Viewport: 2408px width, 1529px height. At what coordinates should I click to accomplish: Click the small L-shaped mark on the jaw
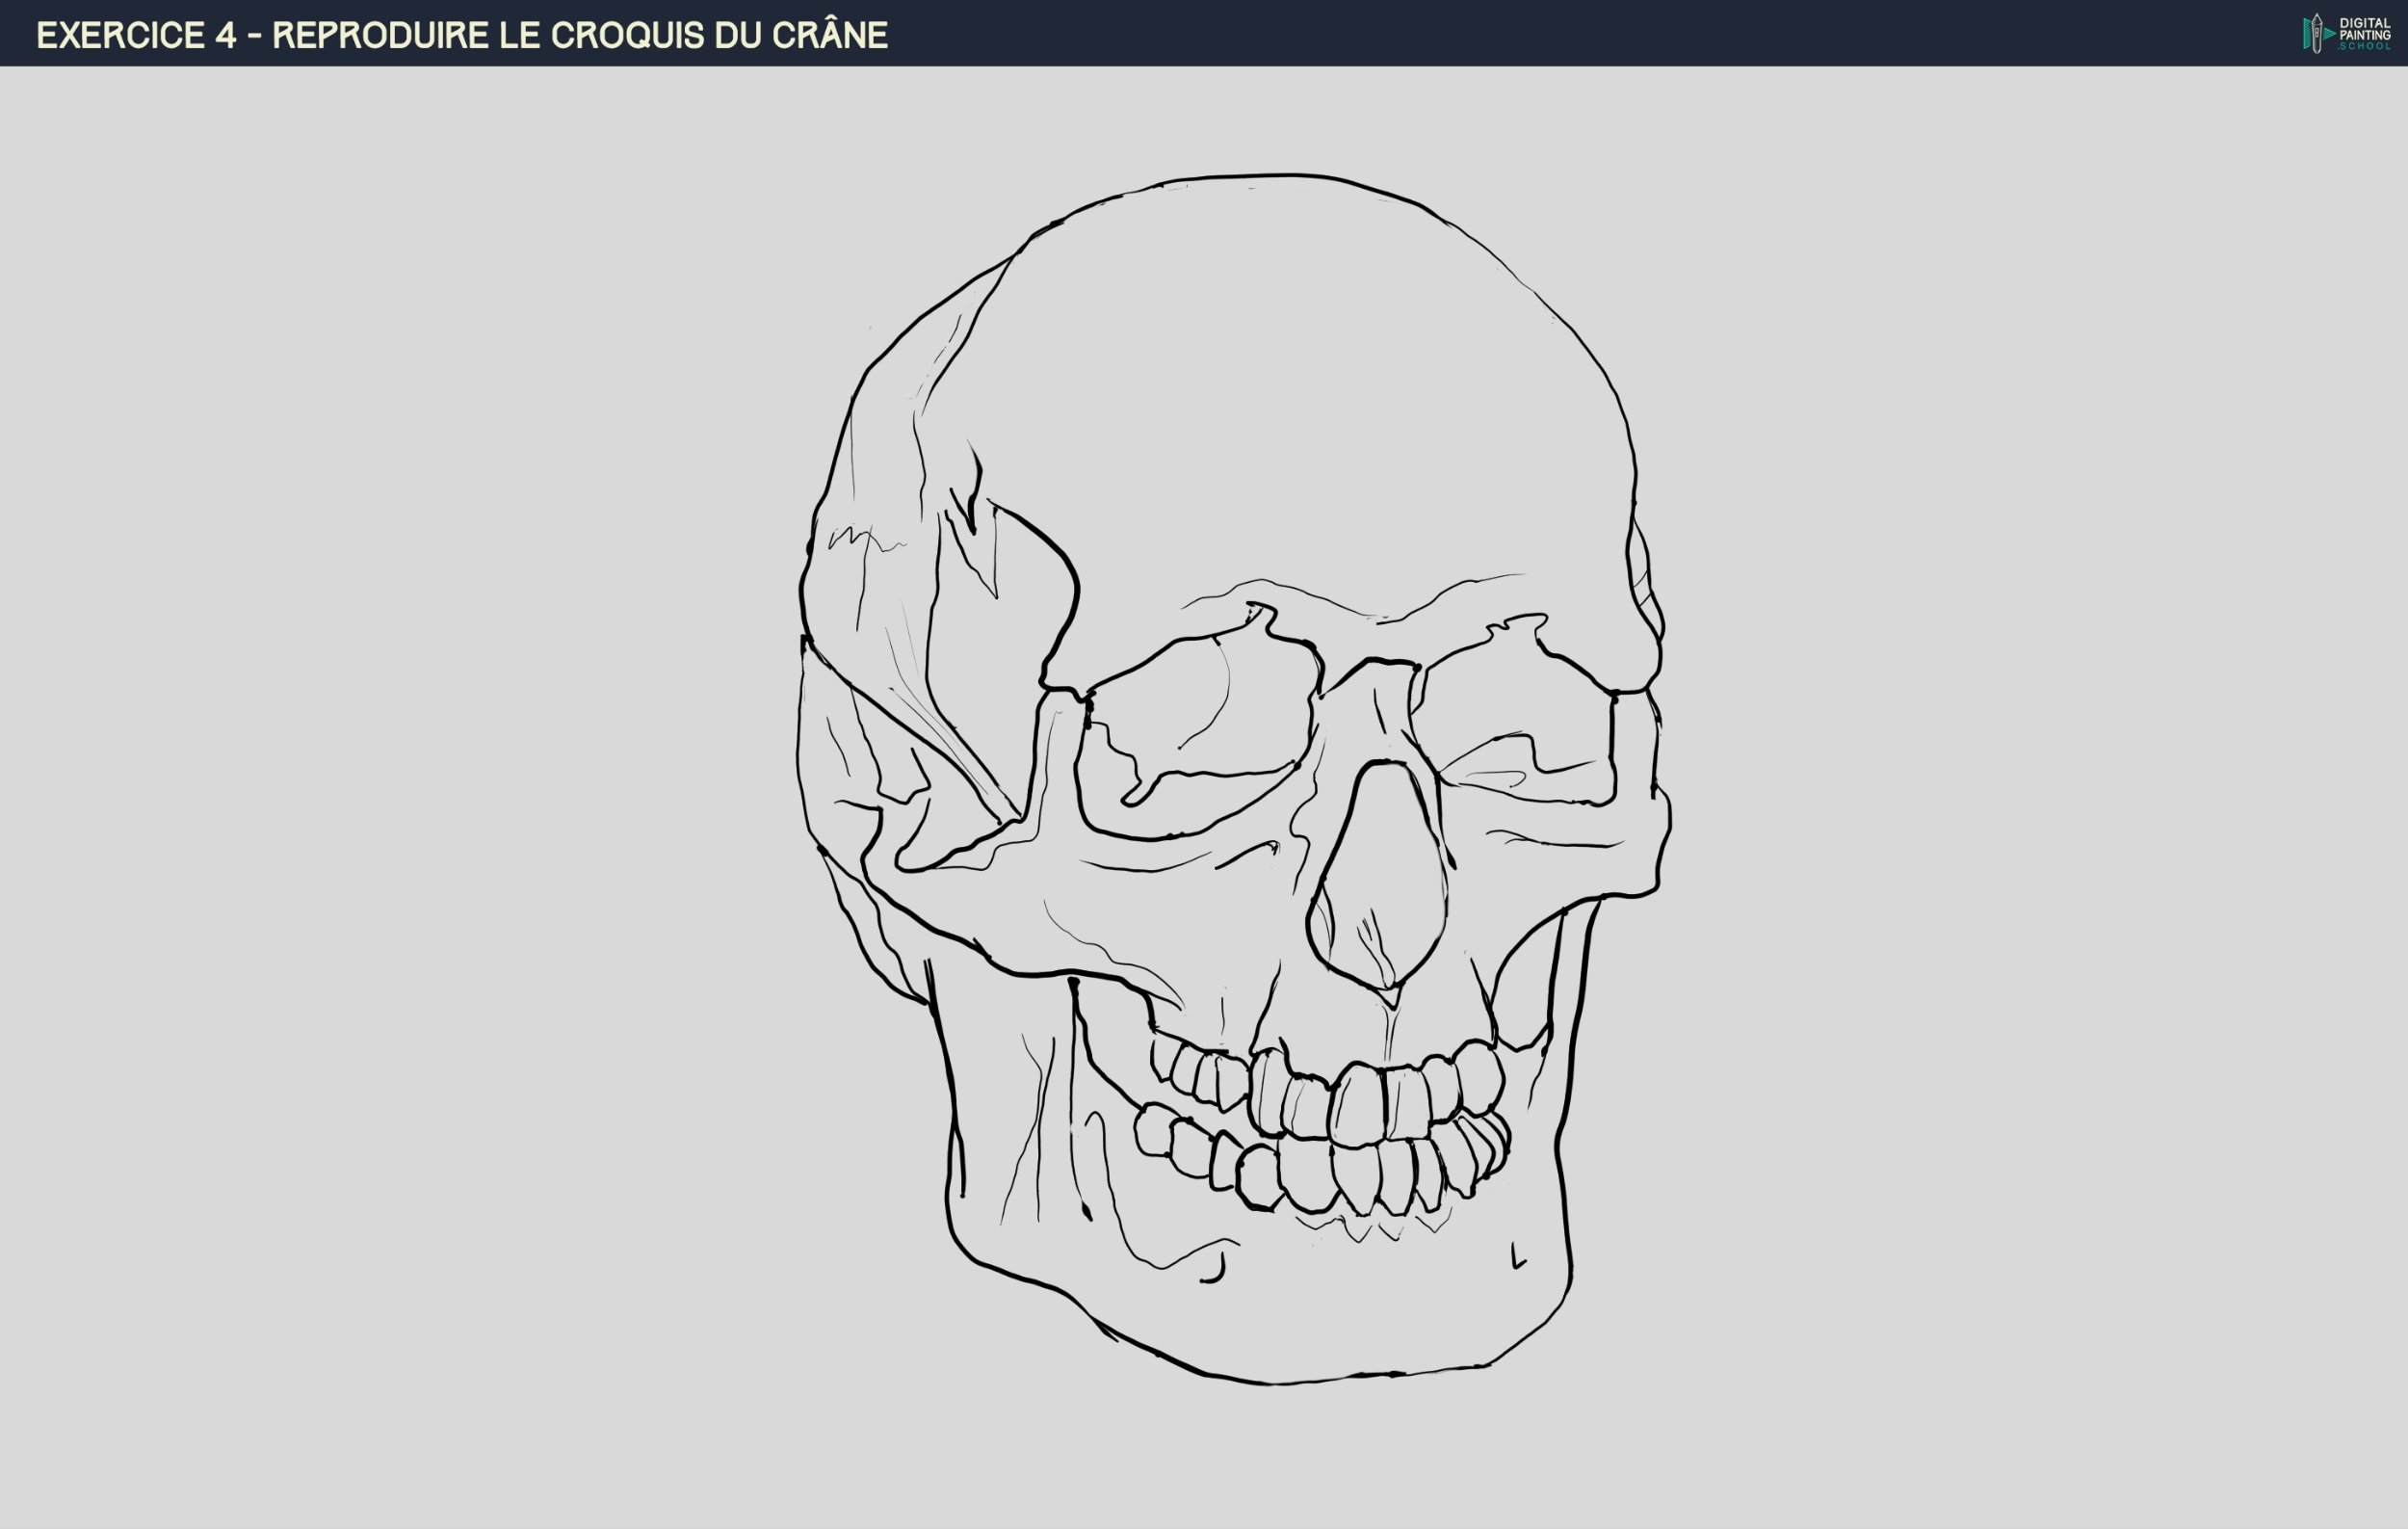1517,1257
